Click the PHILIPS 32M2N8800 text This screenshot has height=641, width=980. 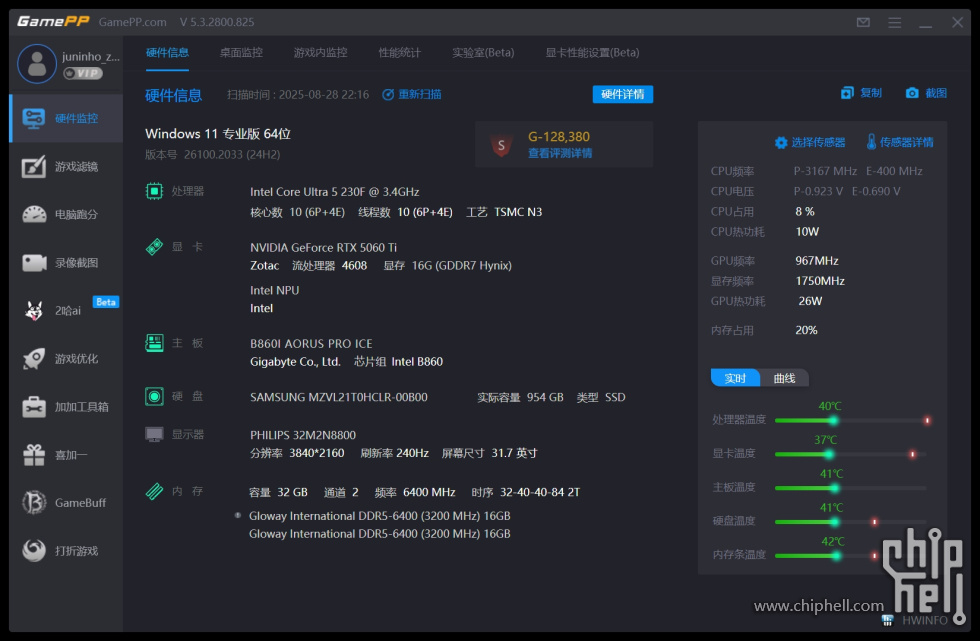coord(303,435)
